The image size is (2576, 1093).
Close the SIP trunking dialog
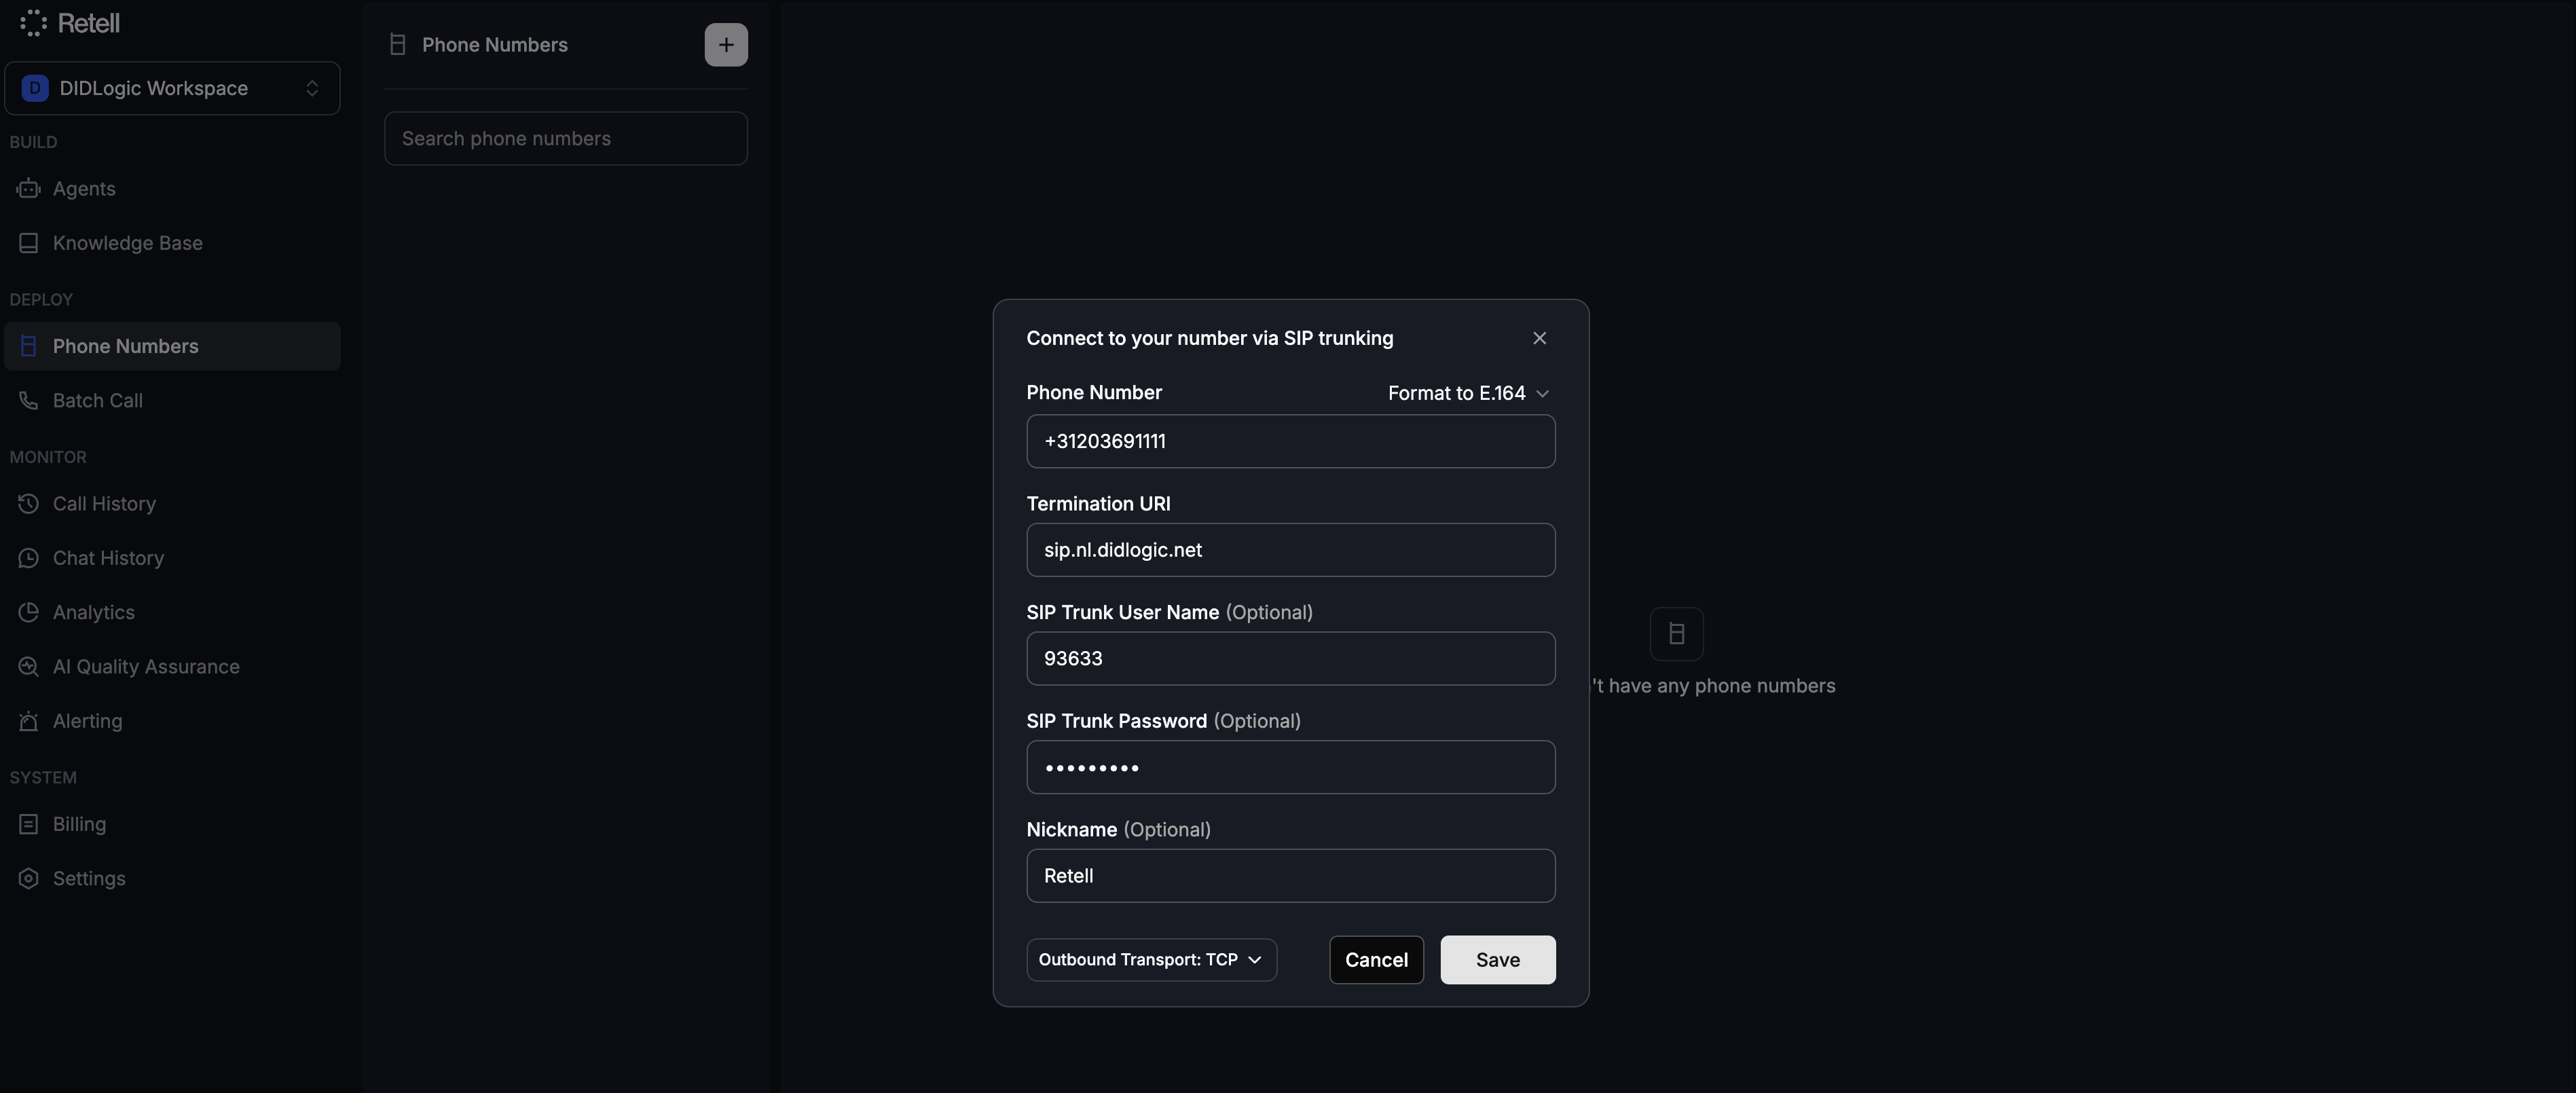click(x=1539, y=338)
